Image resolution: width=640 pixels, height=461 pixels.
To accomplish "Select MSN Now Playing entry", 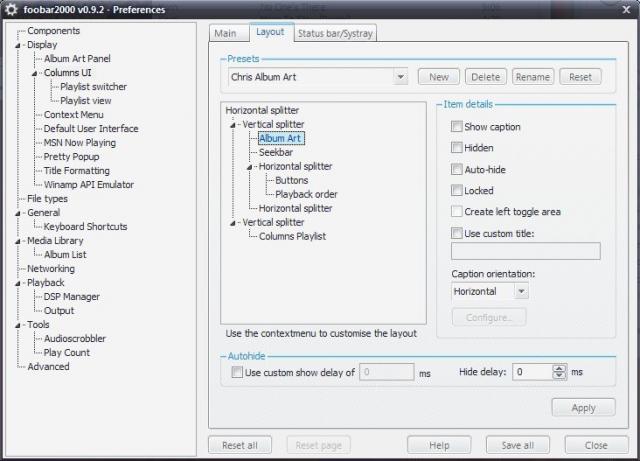I will click(80, 143).
